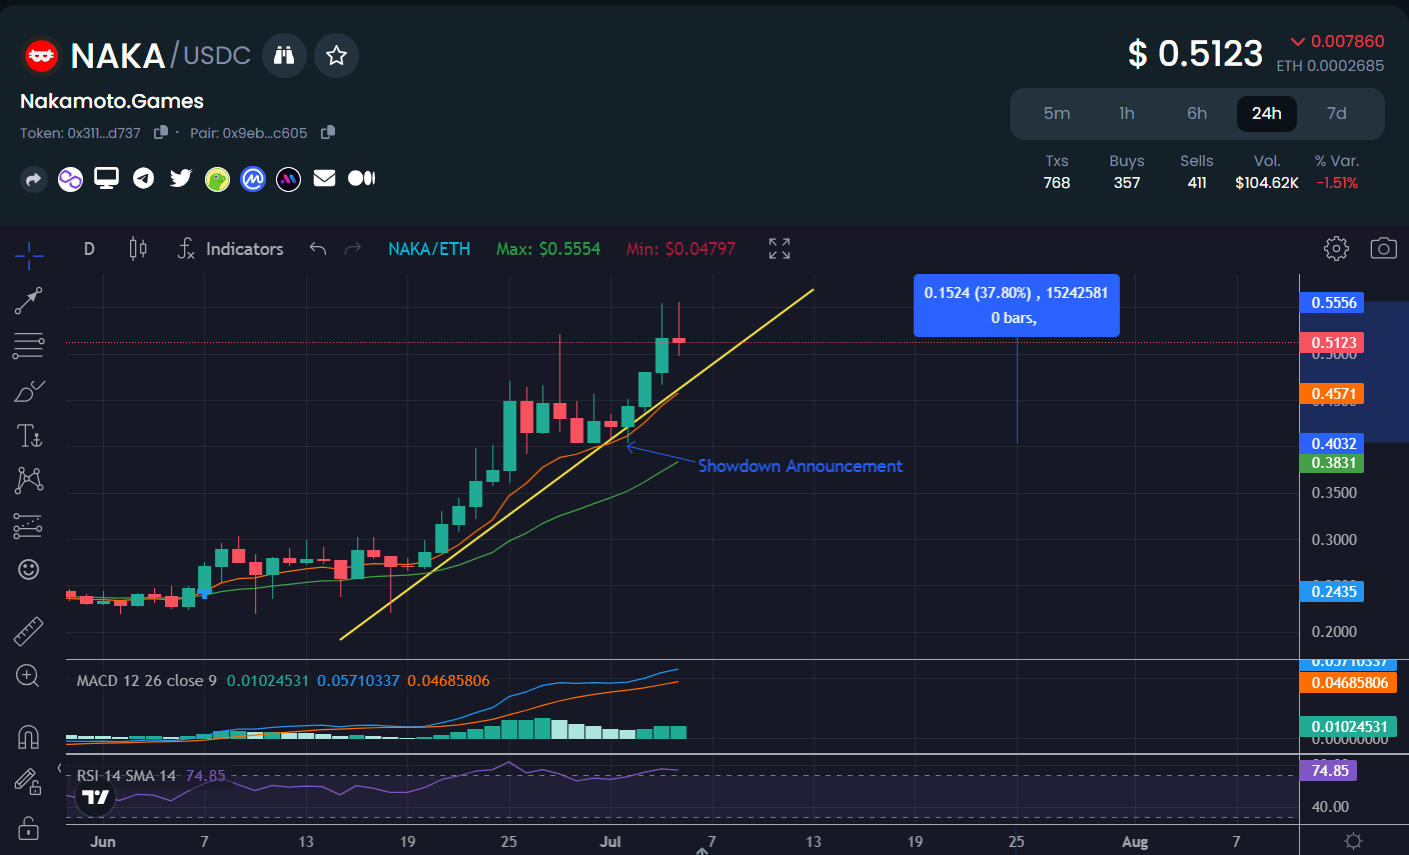
Task: Select the crosshair cursor tool
Action: coord(29,256)
